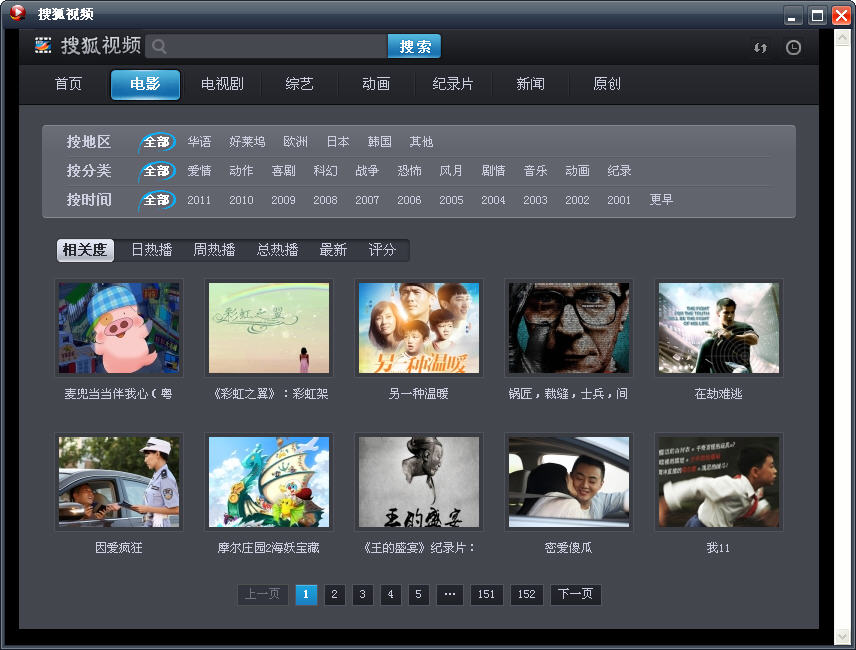Select the 电影 tab
Viewport: 856px width, 650px height.
pos(145,84)
